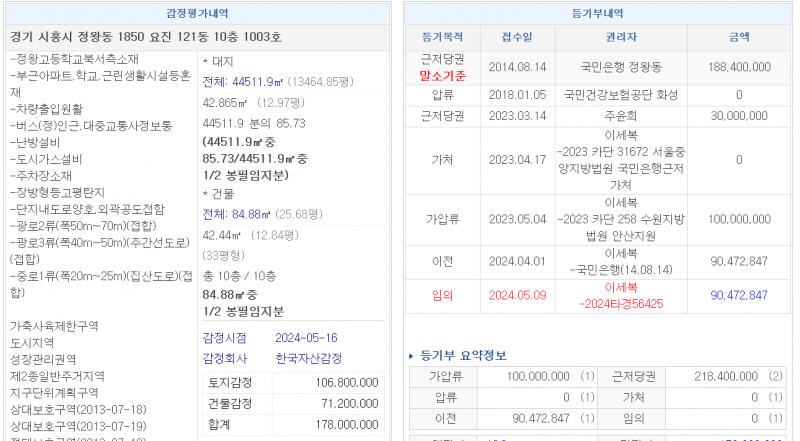Click the blue 90,472,847 amount for 임의

pos(739,296)
